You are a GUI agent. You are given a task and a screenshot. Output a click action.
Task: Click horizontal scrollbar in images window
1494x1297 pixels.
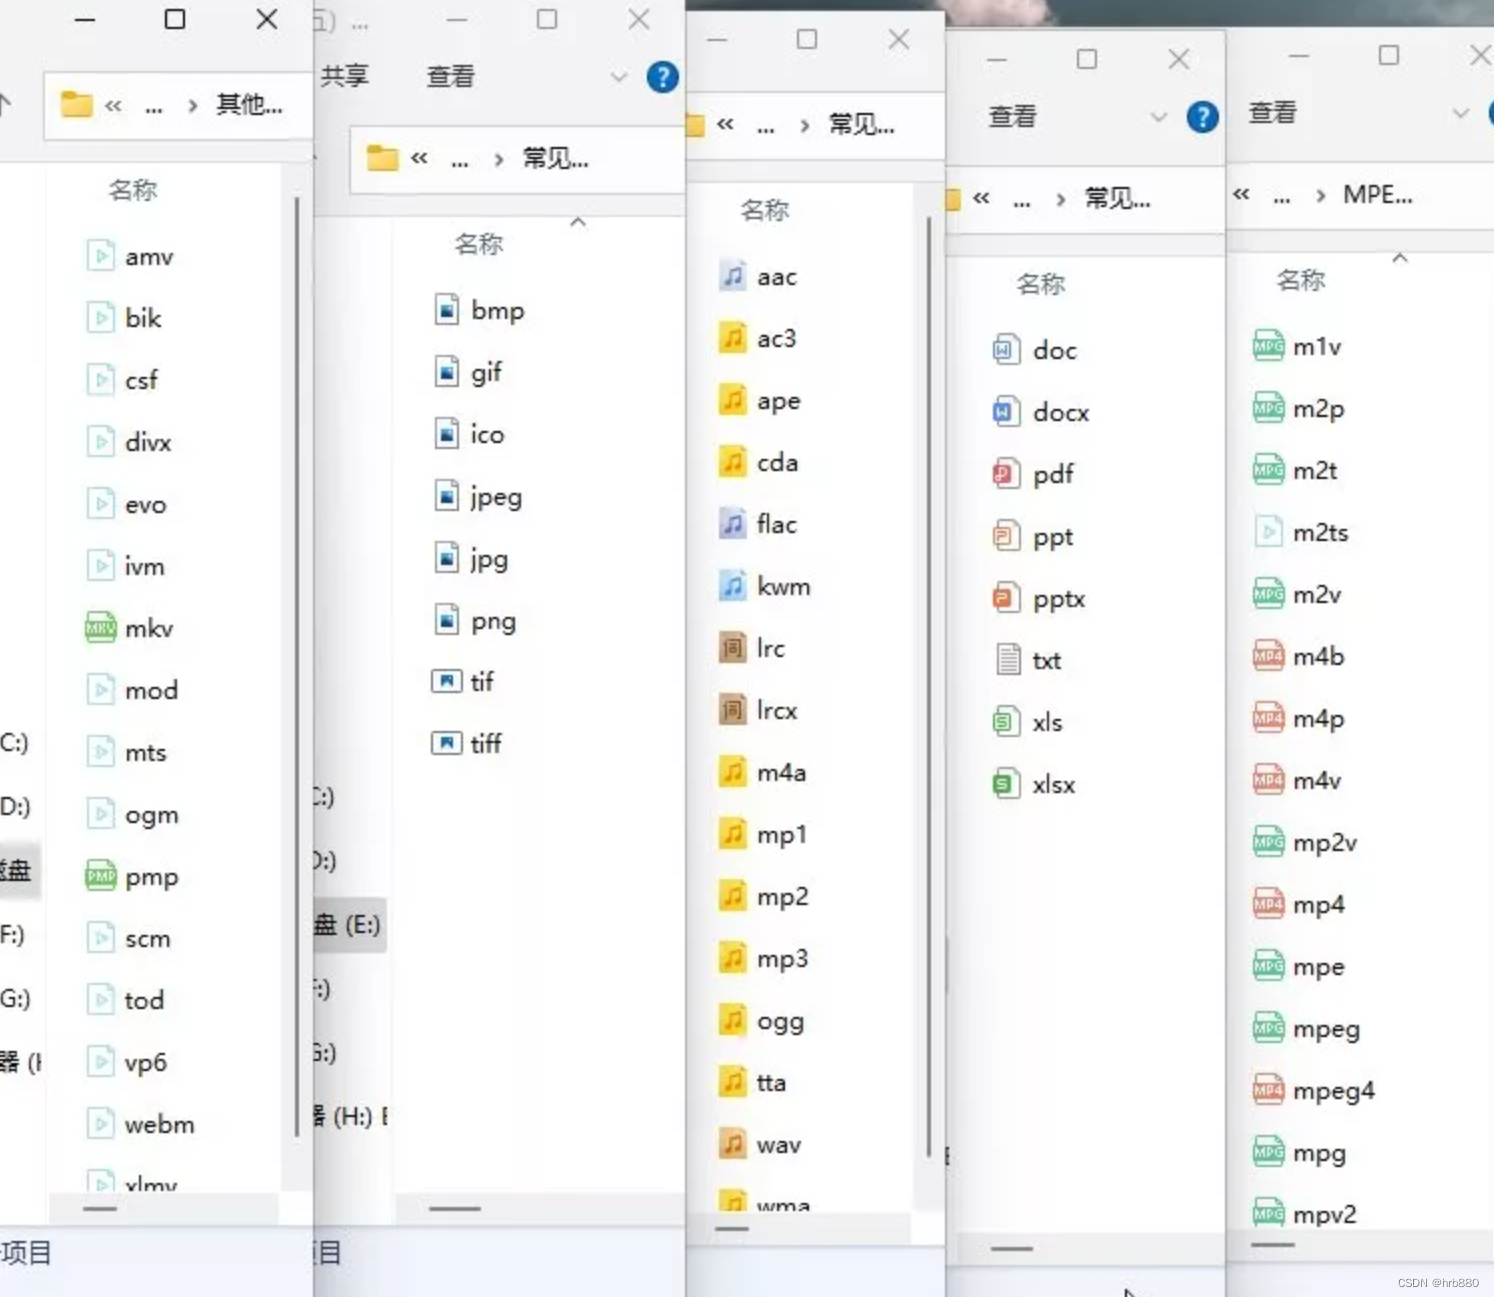(455, 1208)
